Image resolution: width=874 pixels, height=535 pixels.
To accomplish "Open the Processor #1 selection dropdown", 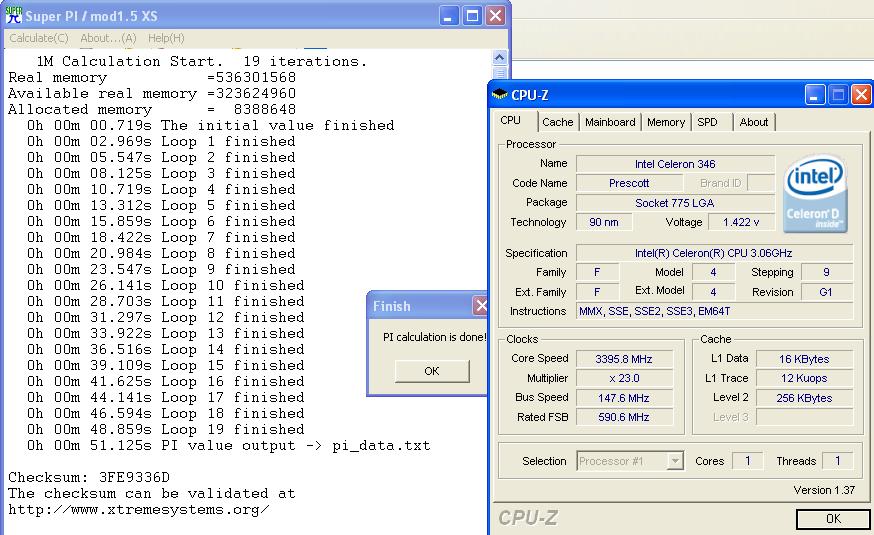I will [x=675, y=461].
